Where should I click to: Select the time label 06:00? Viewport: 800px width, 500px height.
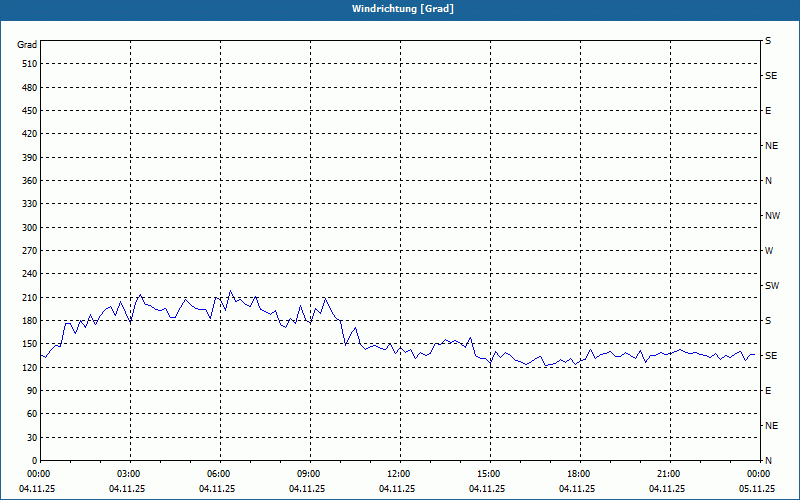tap(220, 474)
